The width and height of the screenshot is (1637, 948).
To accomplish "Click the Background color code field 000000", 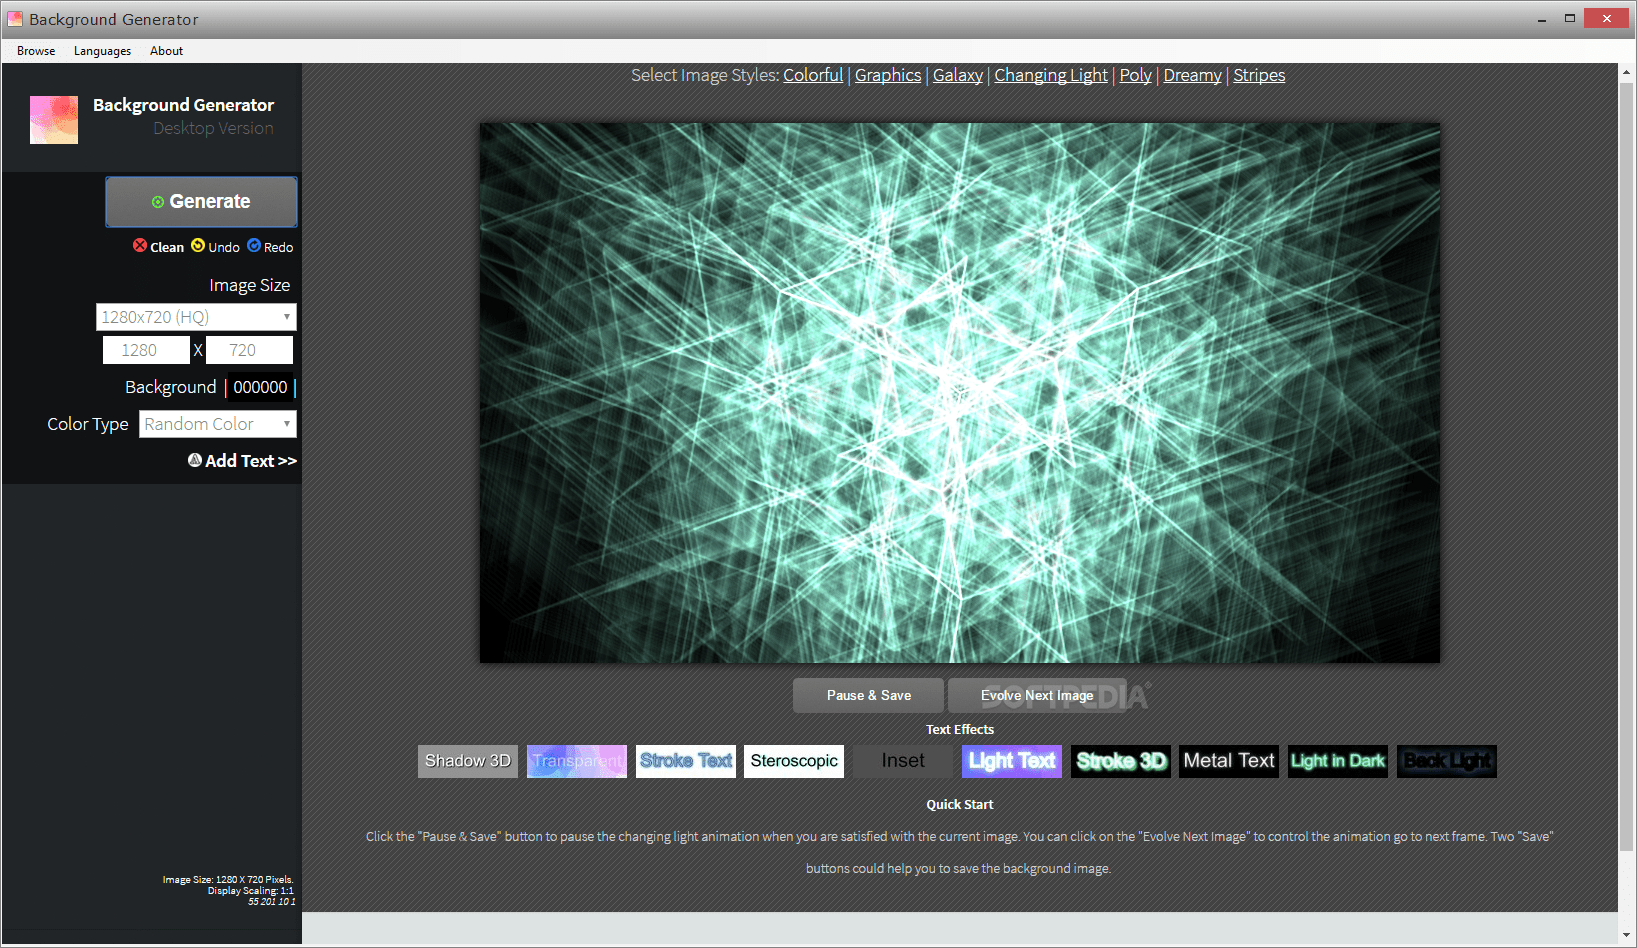I will 260,388.
